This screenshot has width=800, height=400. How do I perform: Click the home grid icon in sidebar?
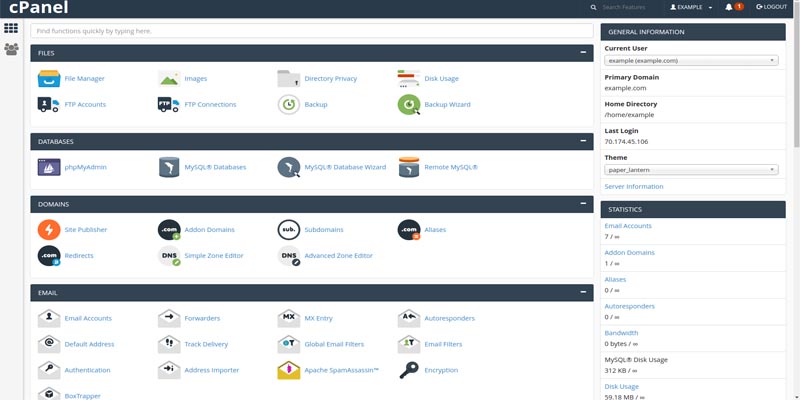[11, 28]
